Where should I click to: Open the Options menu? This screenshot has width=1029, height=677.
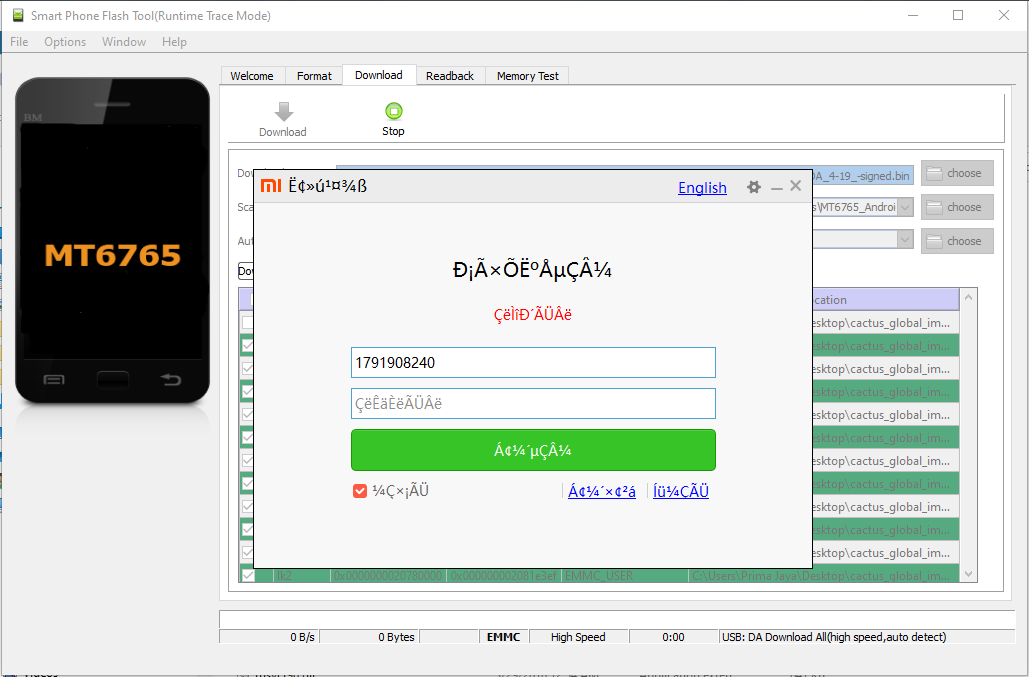[x=65, y=41]
